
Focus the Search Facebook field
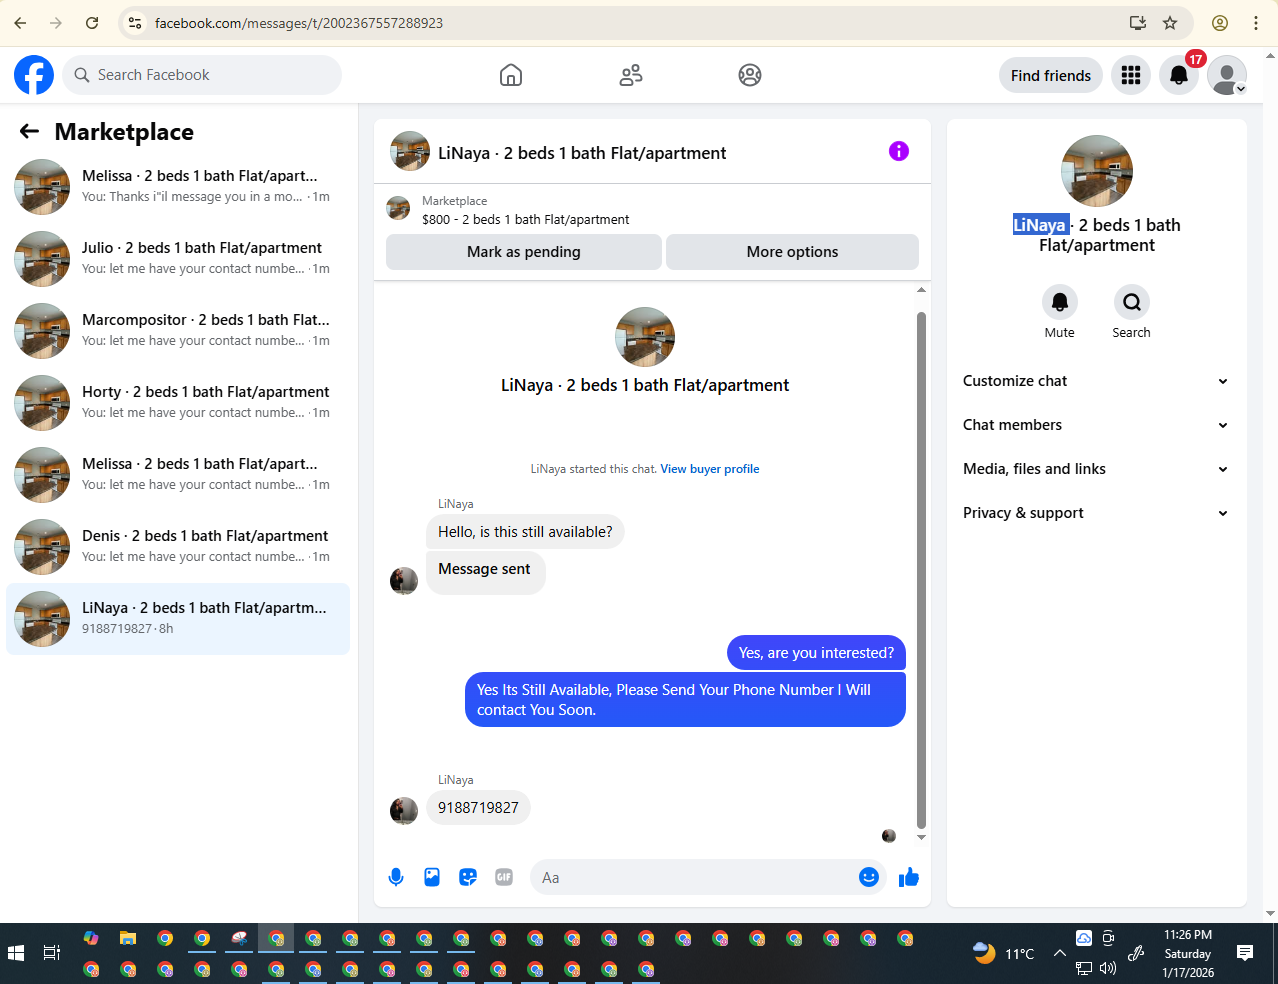203,75
